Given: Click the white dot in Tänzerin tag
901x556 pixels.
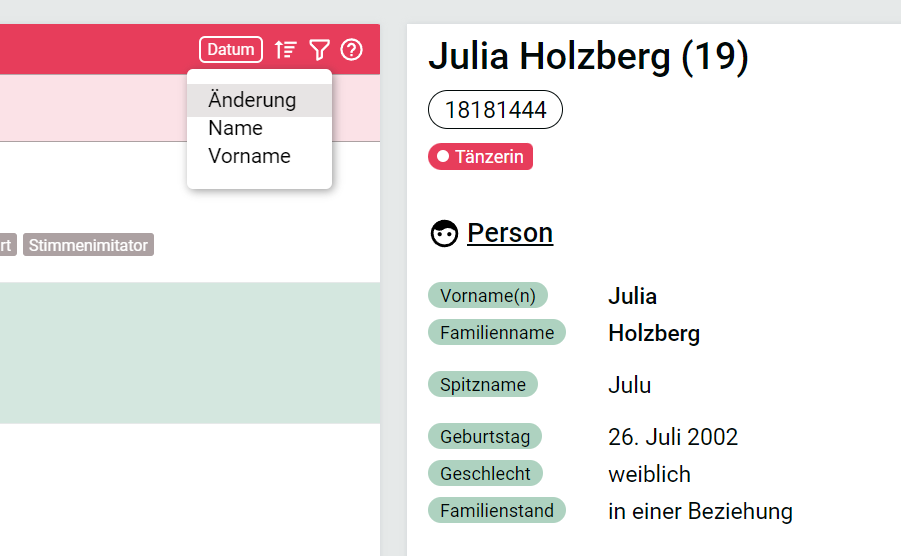Looking at the screenshot, I should tap(443, 156).
